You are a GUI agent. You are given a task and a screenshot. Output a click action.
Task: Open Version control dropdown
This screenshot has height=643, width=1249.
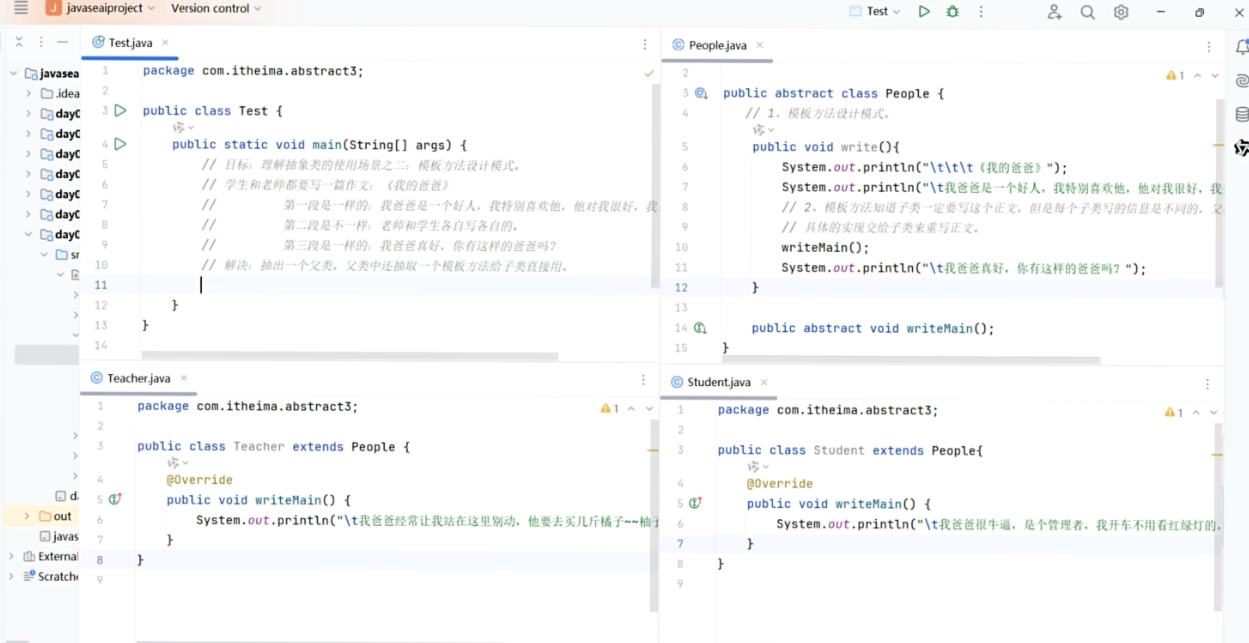[x=215, y=8]
